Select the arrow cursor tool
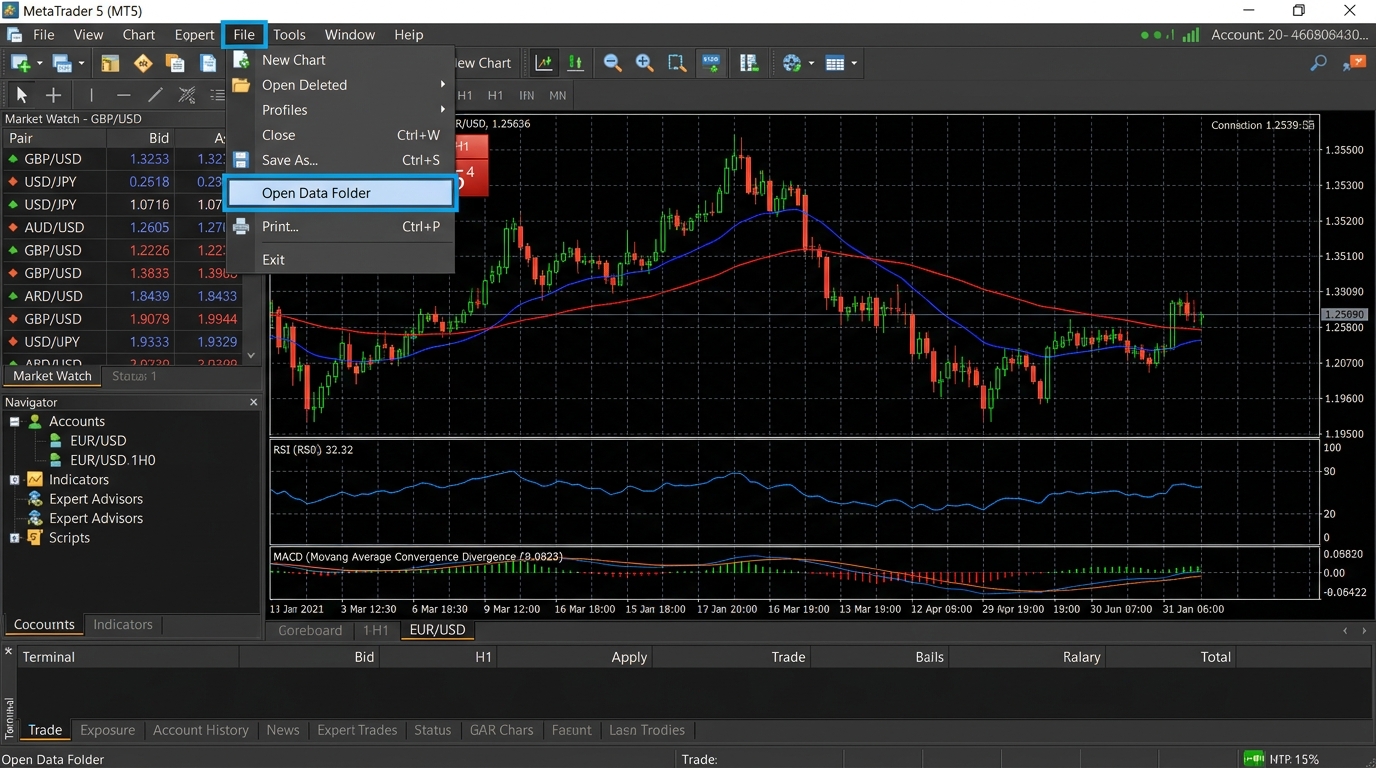 tap(21, 95)
